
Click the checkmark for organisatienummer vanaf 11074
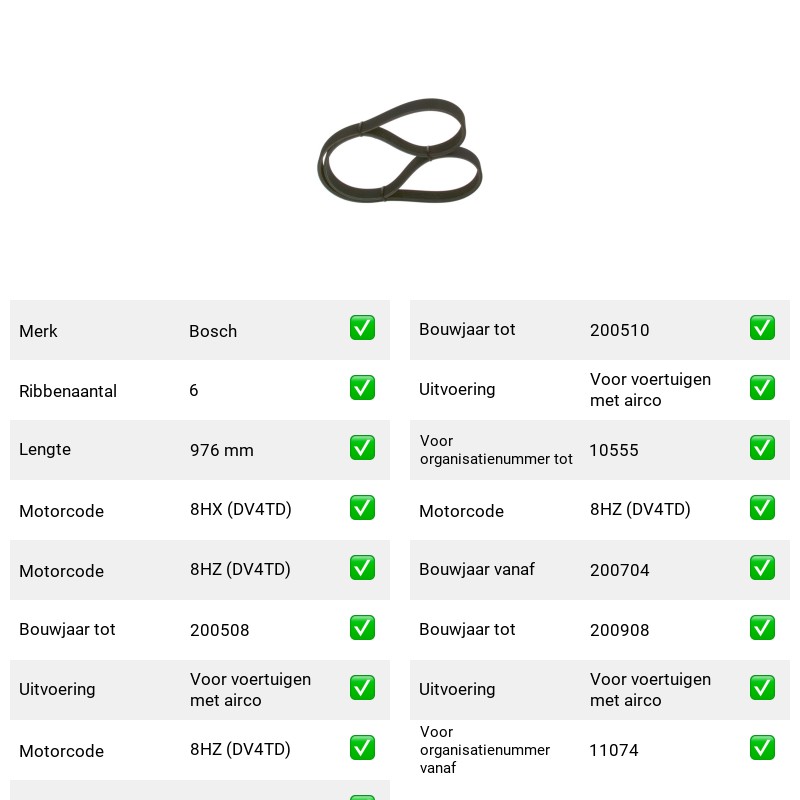click(762, 747)
